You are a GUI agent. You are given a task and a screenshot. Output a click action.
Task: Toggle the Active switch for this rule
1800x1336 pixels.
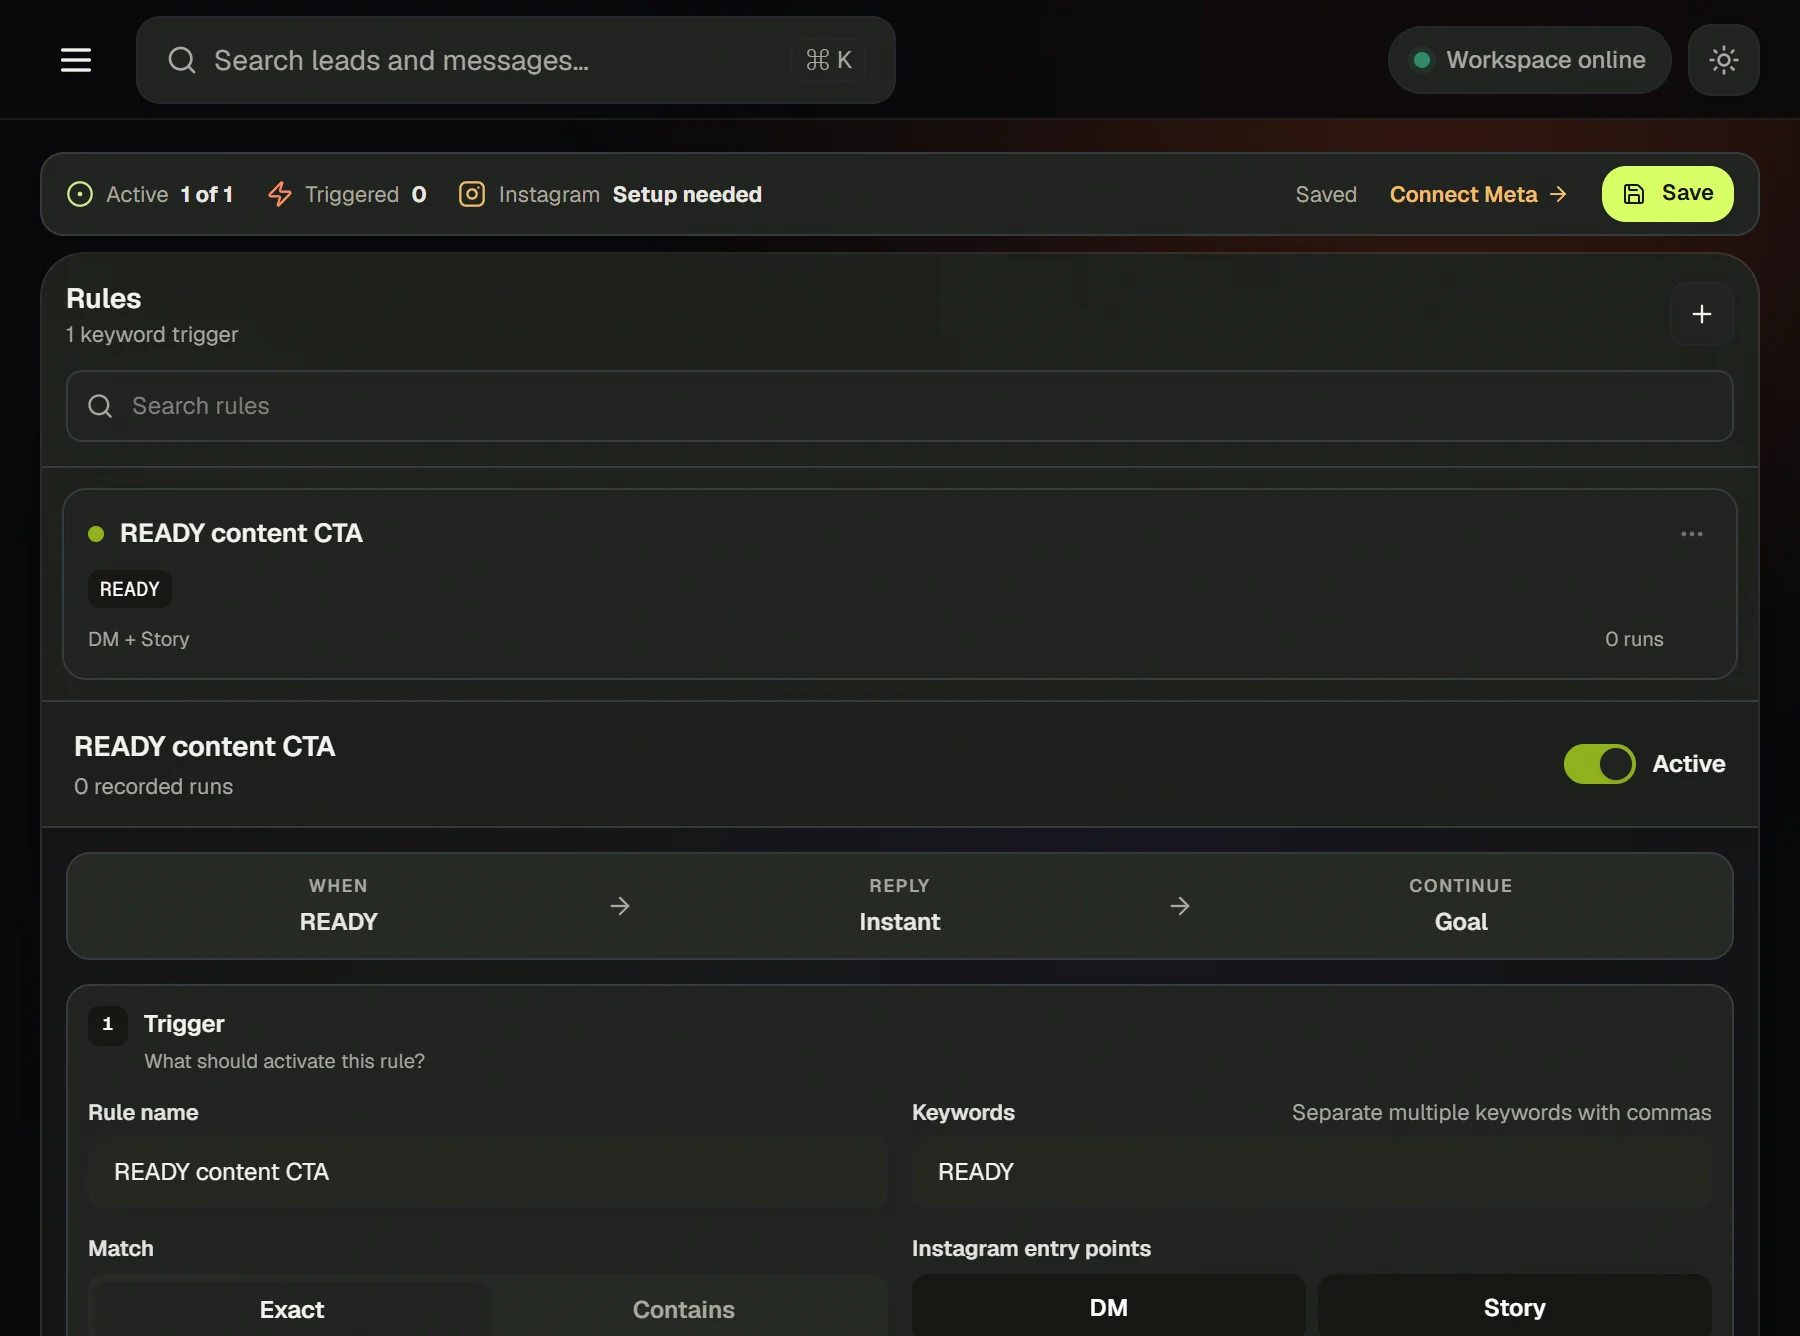pyautogui.click(x=1600, y=764)
